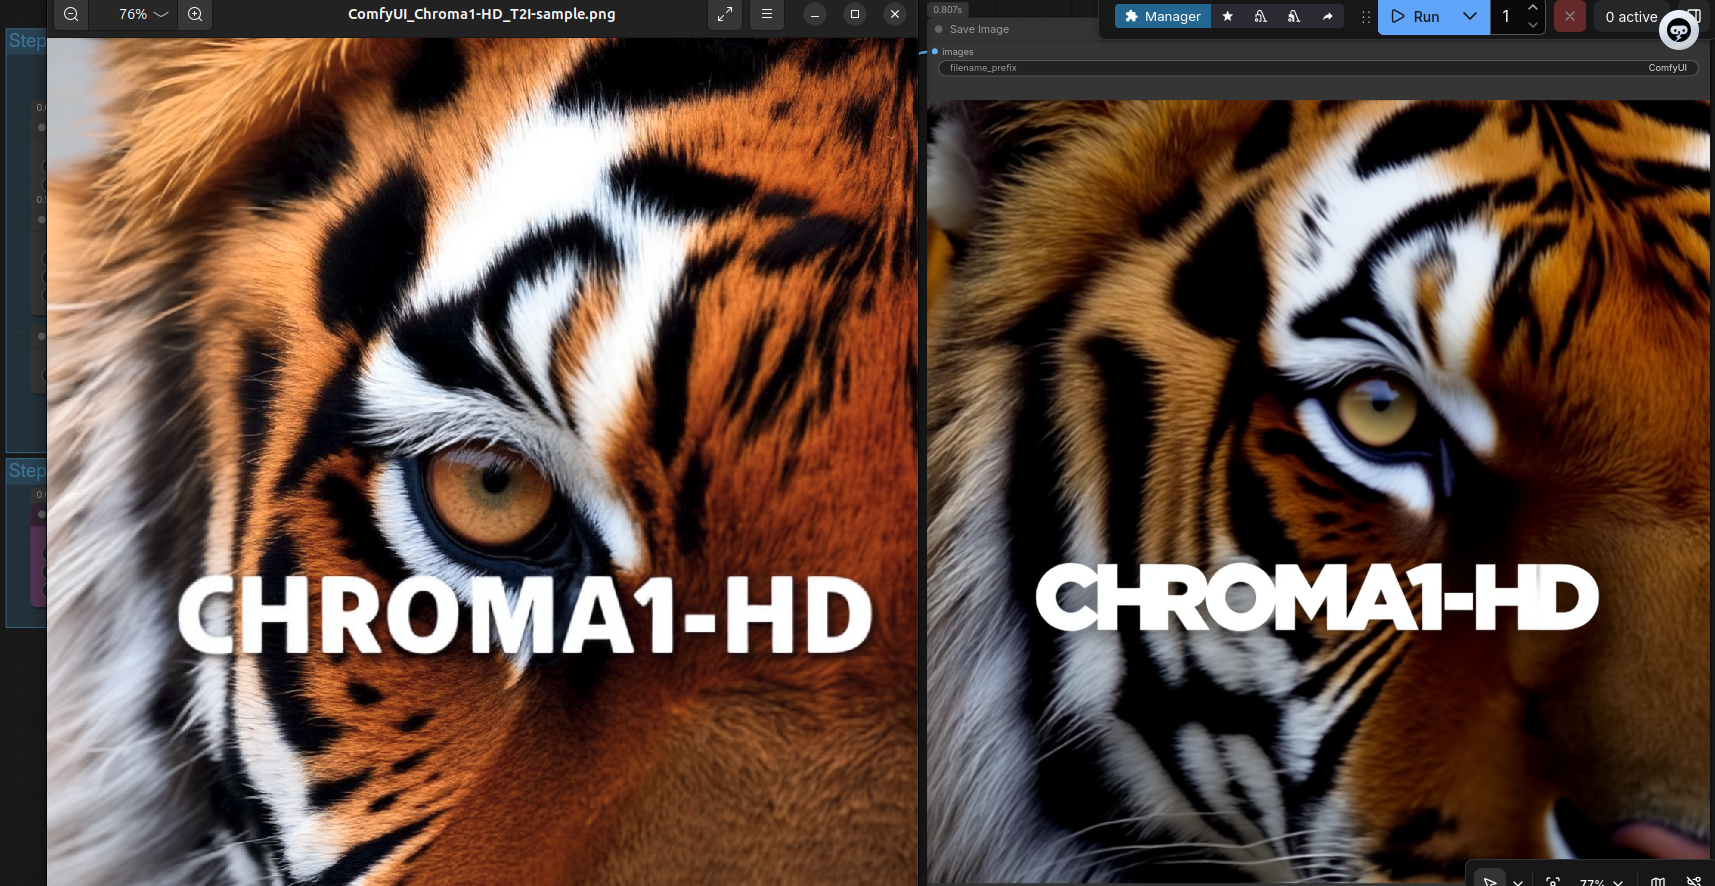Run the ComfyUI workflow
The width and height of the screenshot is (1715, 886).
pyautogui.click(x=1415, y=17)
